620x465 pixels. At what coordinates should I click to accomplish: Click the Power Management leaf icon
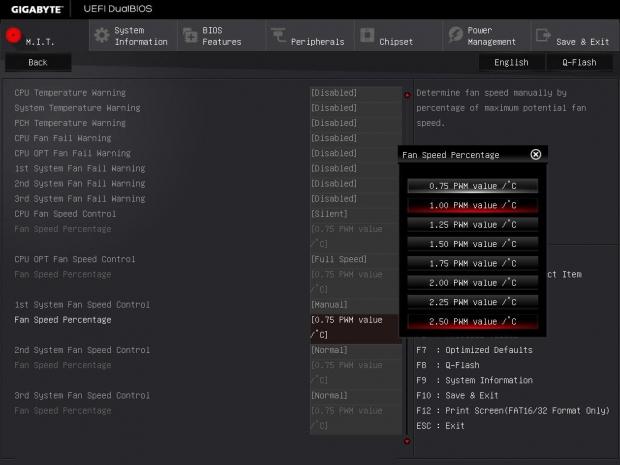456,35
